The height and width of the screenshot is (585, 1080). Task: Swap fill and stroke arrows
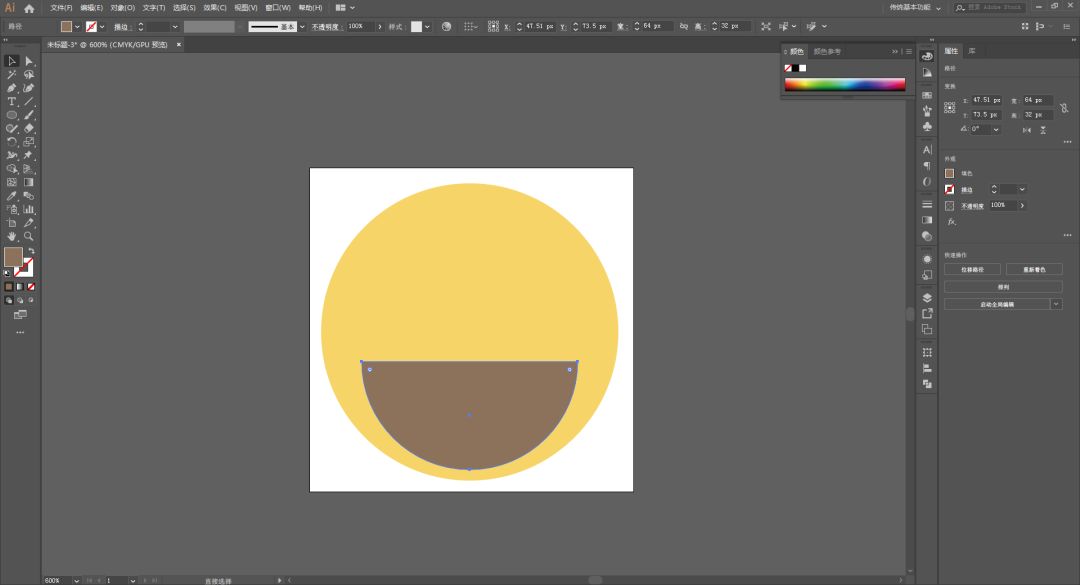coord(31,251)
